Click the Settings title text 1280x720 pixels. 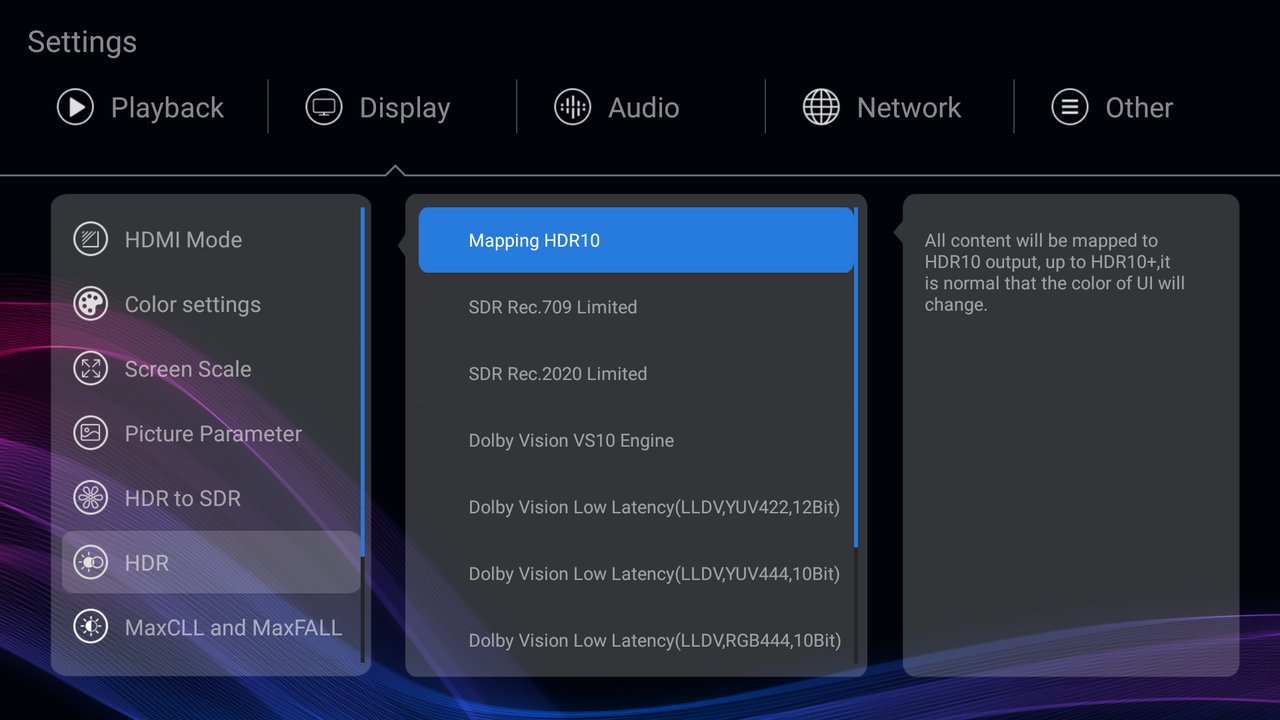point(82,42)
